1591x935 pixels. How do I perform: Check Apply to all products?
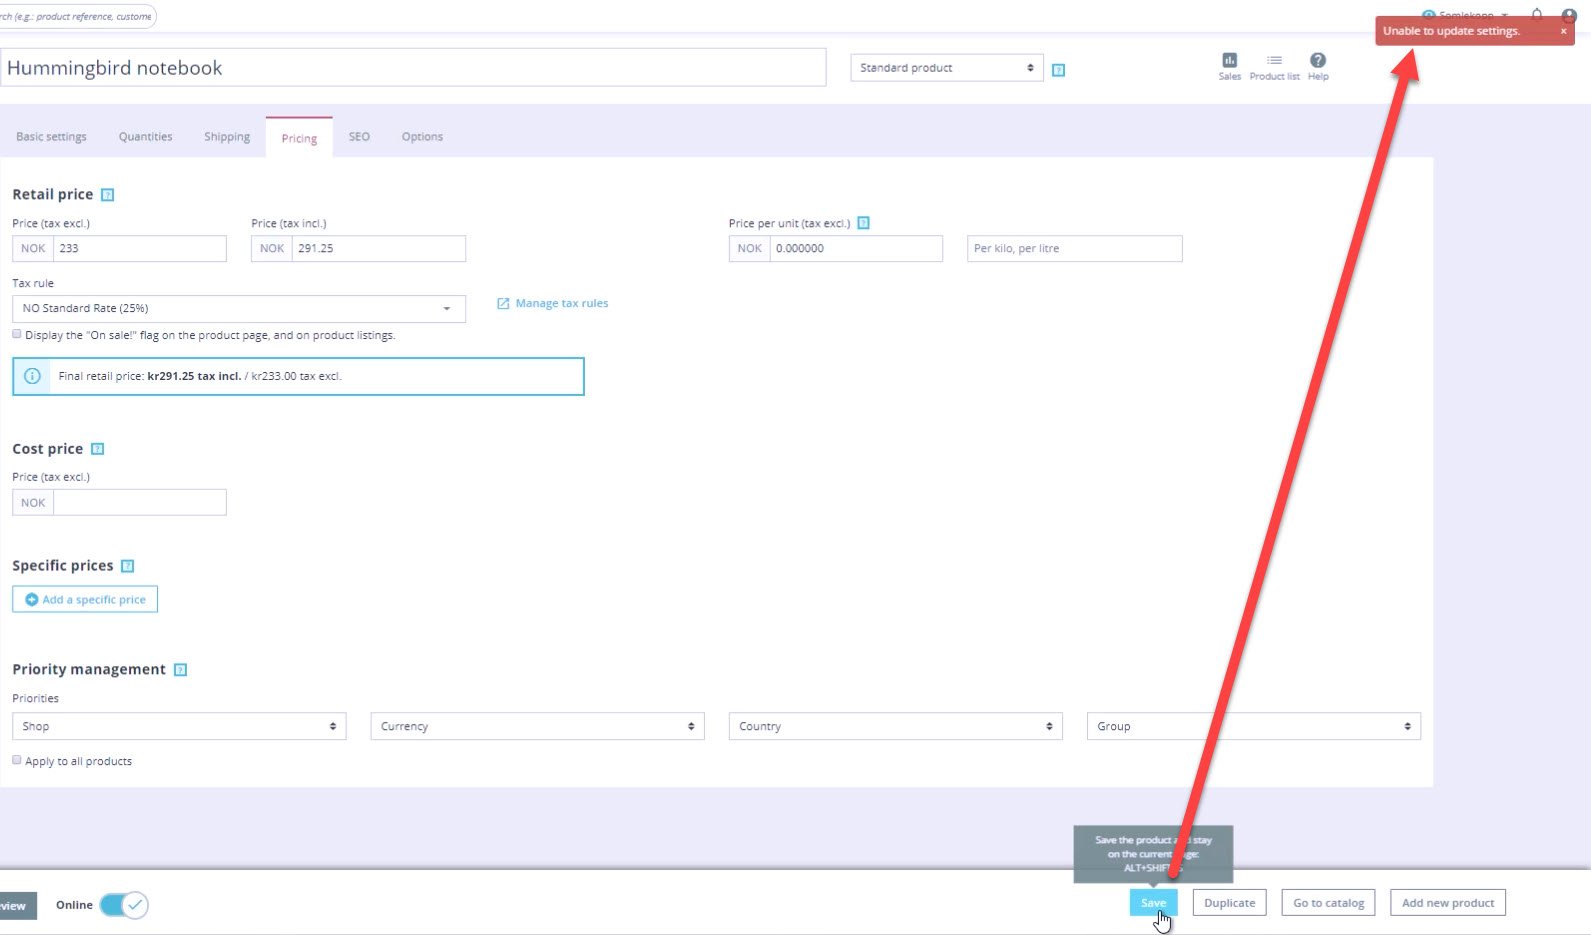[17, 760]
